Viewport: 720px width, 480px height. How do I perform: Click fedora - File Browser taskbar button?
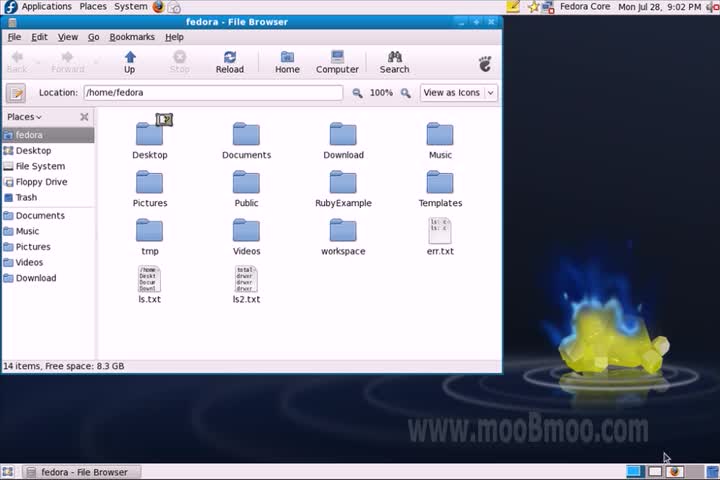(x=83, y=472)
